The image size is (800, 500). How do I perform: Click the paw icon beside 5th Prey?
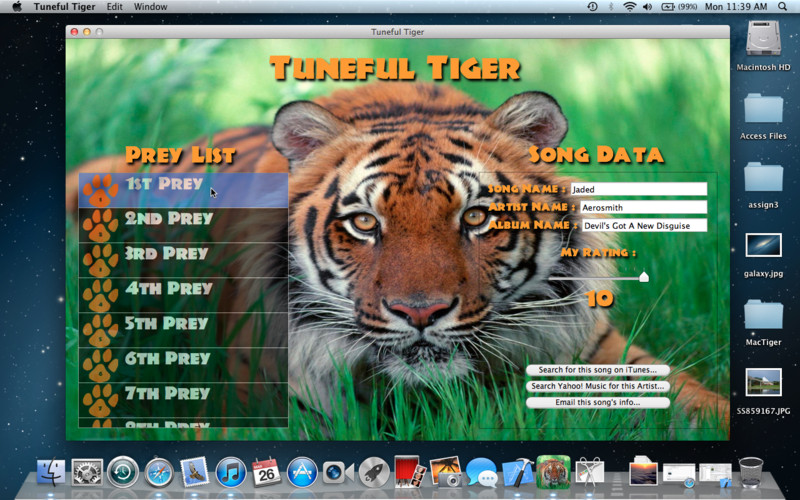pos(100,330)
